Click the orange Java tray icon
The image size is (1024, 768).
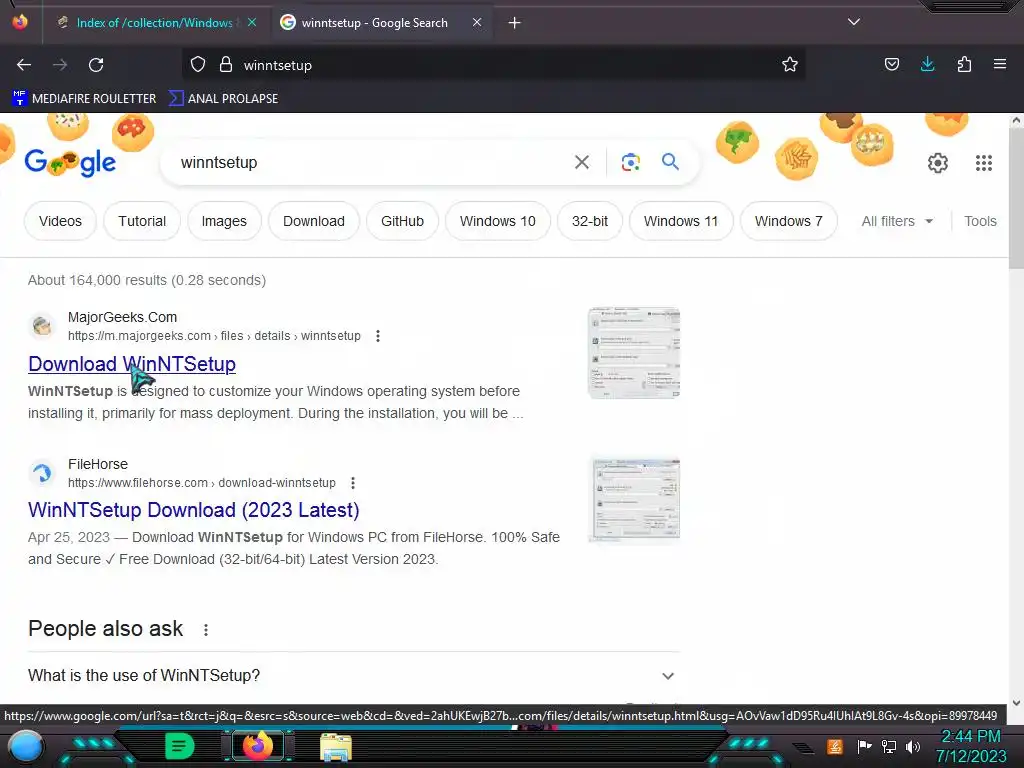tap(835, 746)
